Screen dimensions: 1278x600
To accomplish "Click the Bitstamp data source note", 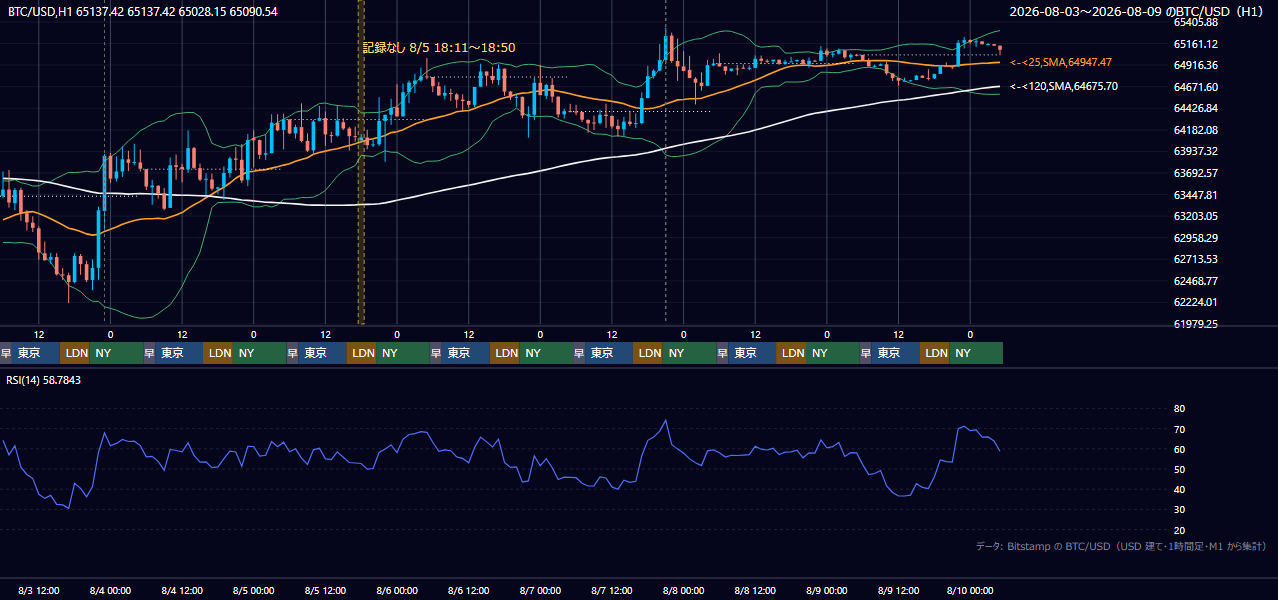I will (x=1121, y=546).
